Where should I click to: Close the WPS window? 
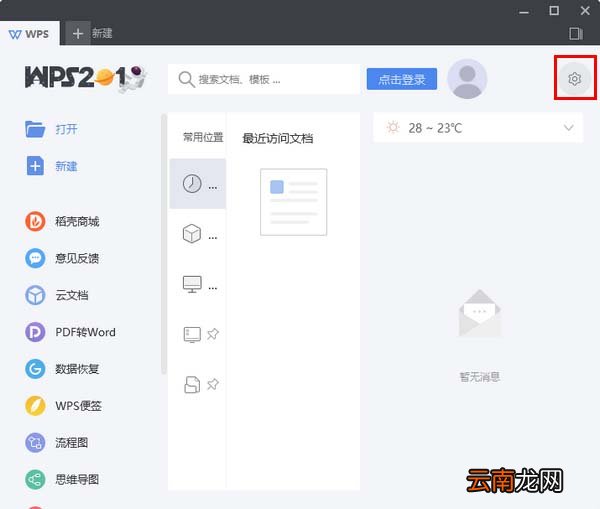[585, 10]
